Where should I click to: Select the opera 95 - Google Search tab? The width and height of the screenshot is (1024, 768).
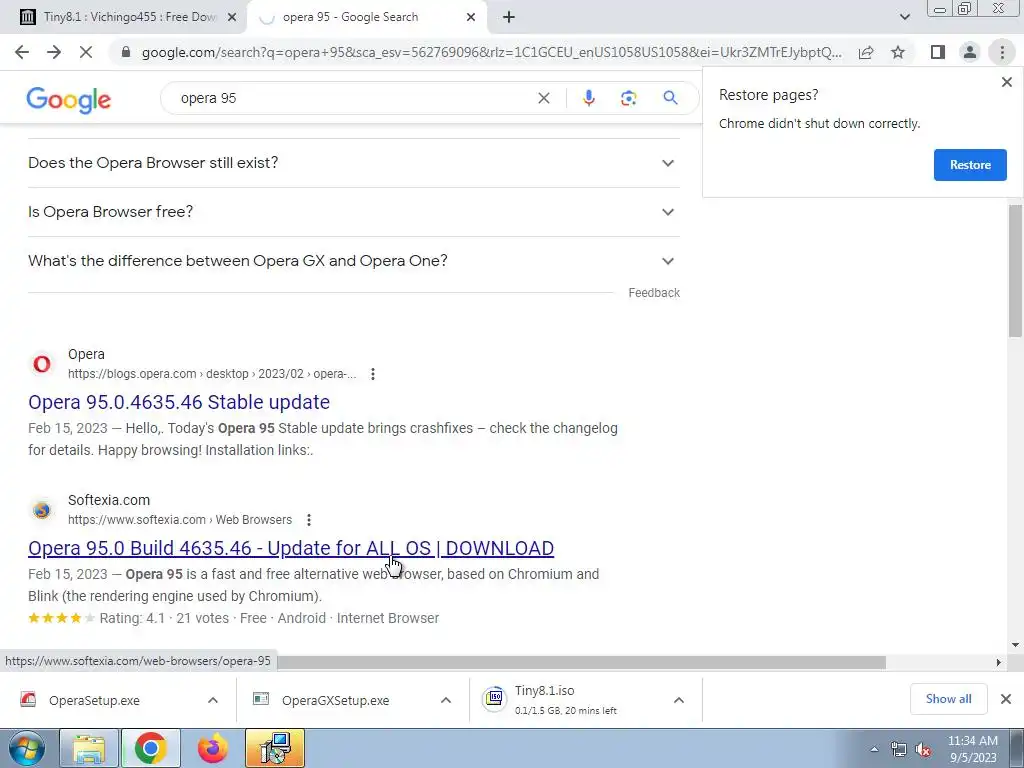click(366, 17)
